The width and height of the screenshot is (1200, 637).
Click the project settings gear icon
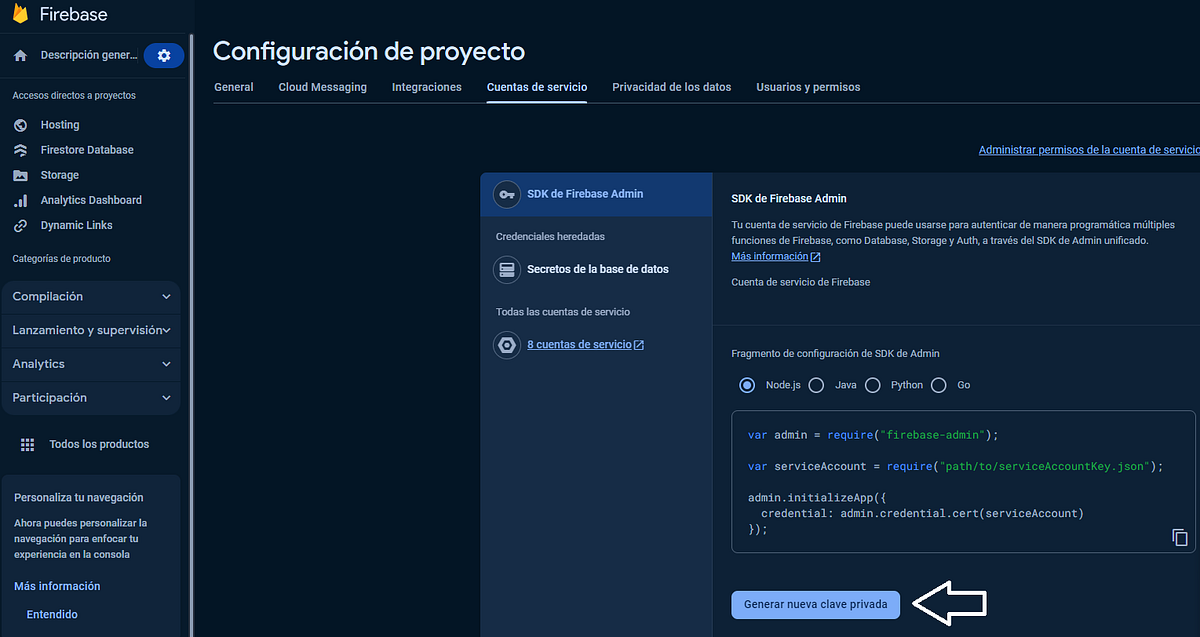tap(163, 55)
